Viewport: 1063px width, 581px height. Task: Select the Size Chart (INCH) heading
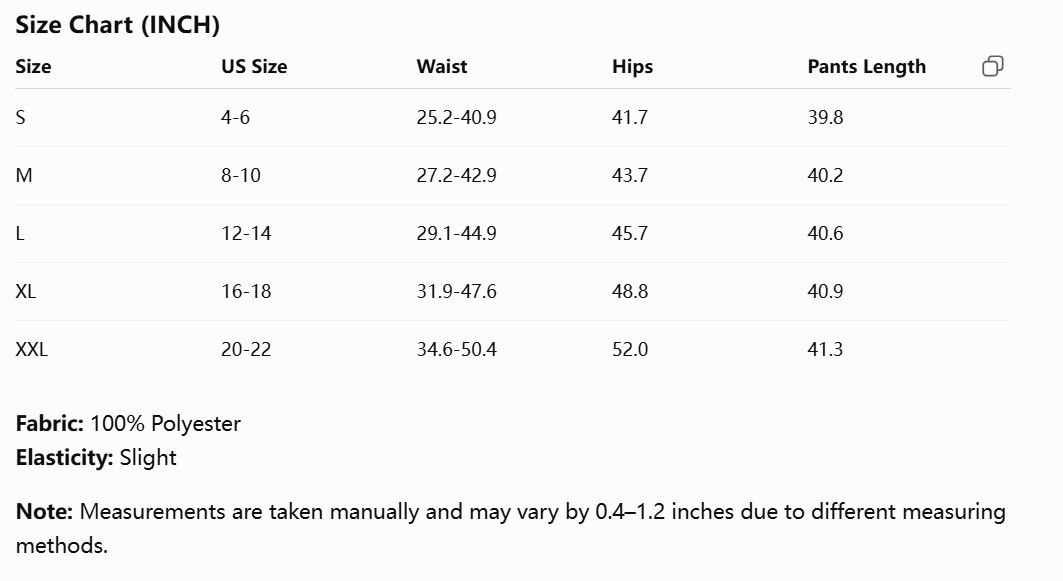pos(118,25)
